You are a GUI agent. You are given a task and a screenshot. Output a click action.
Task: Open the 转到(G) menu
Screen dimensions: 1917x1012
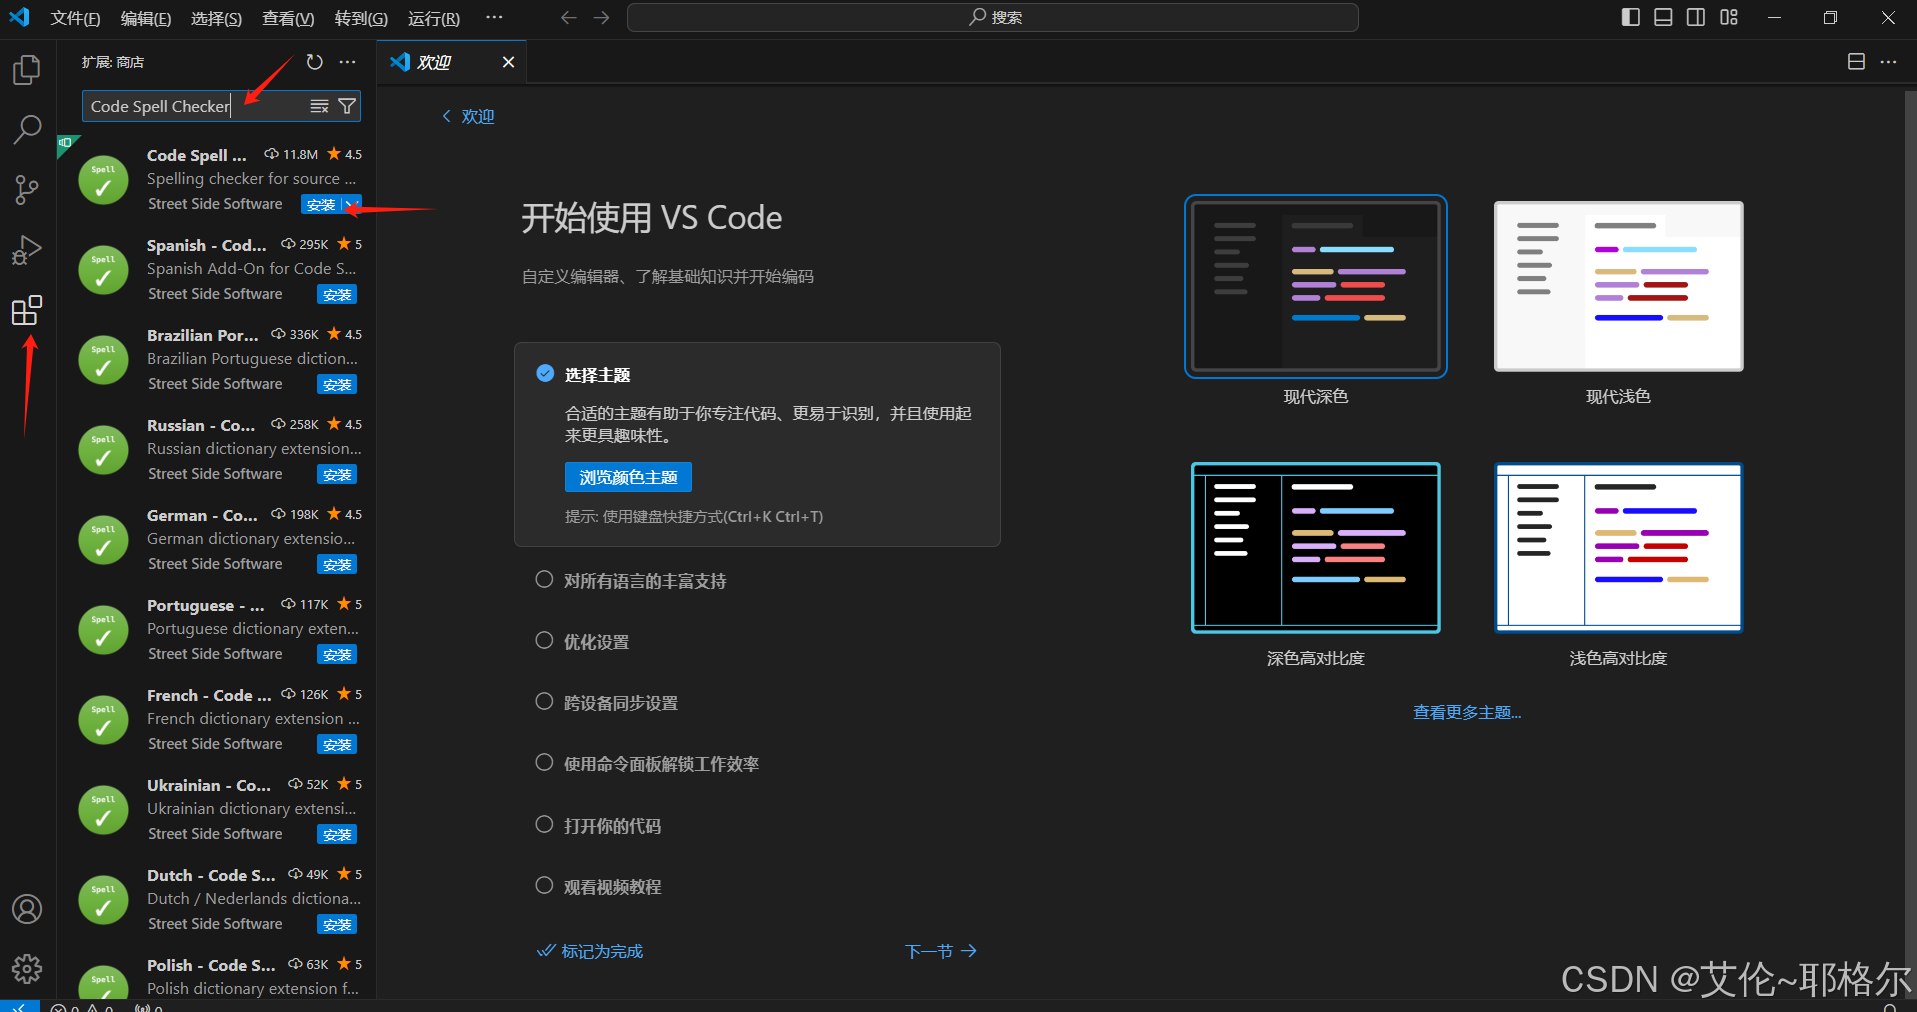click(x=361, y=18)
